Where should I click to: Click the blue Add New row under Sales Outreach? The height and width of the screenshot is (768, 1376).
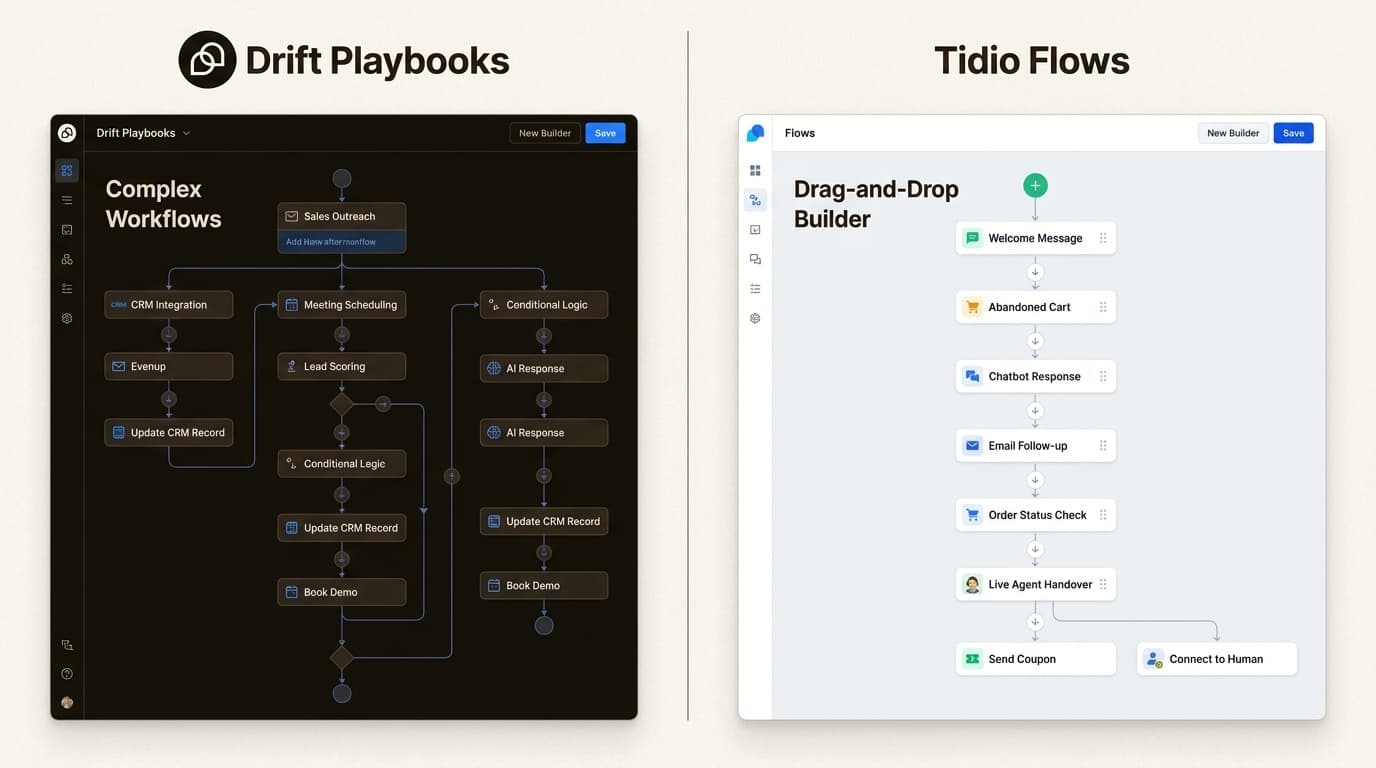tap(342, 241)
